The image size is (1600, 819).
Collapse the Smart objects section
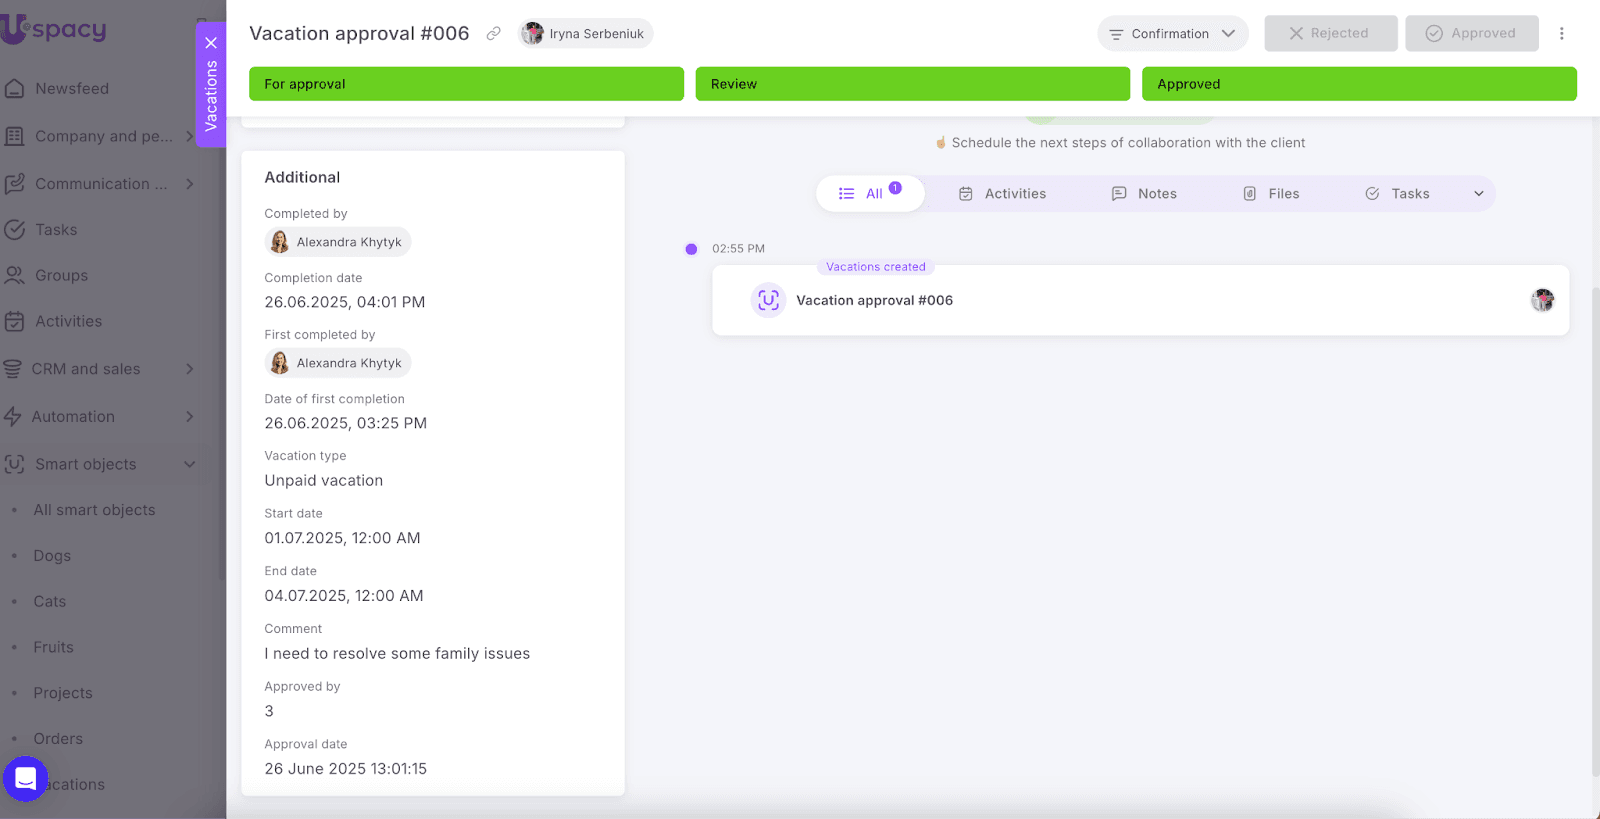(189, 464)
